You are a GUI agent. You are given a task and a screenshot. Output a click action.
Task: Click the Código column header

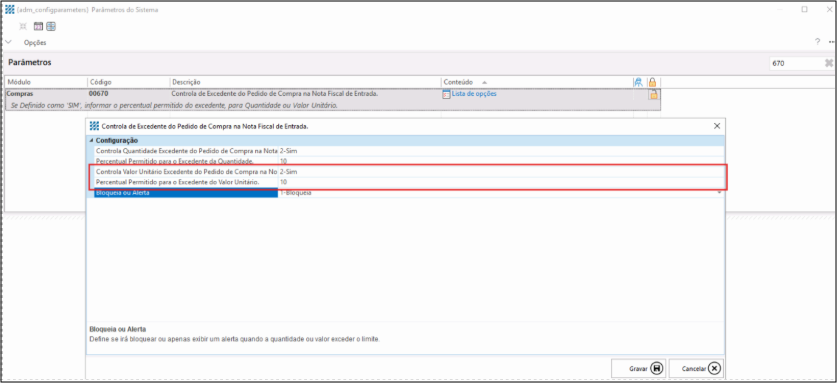pyautogui.click(x=128, y=82)
